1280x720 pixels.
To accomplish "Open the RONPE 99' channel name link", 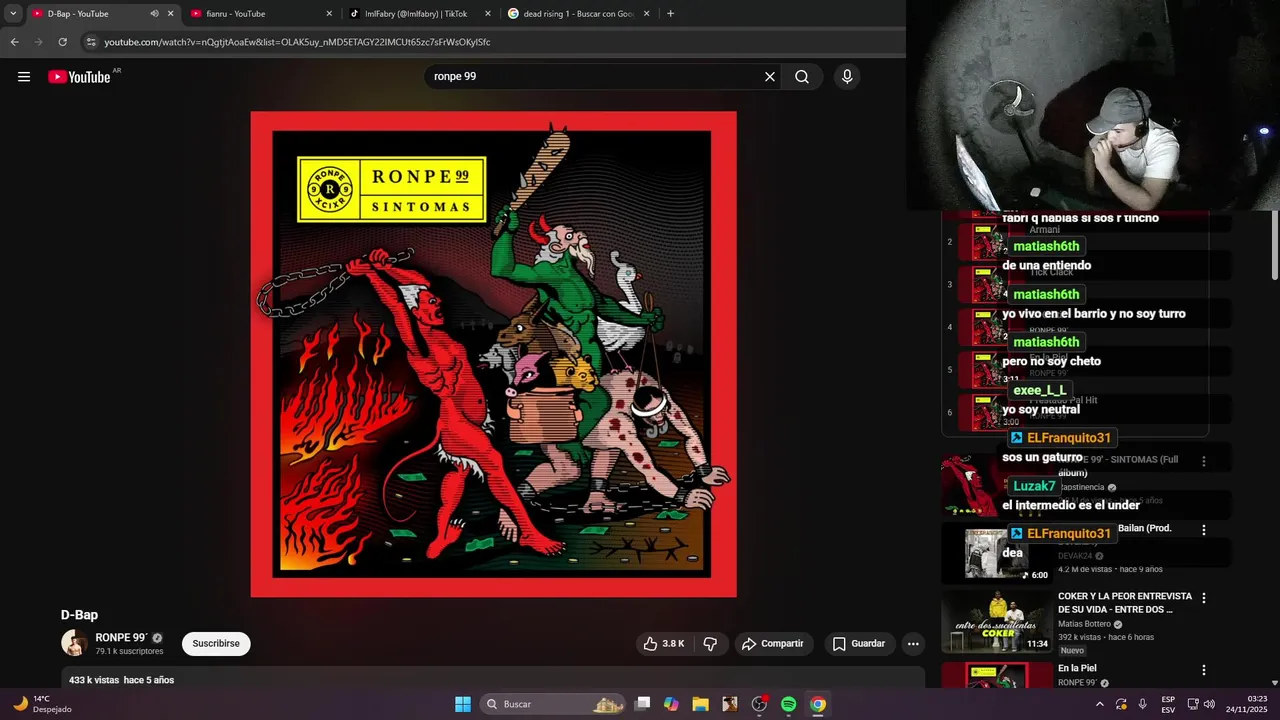I will 121,637.
